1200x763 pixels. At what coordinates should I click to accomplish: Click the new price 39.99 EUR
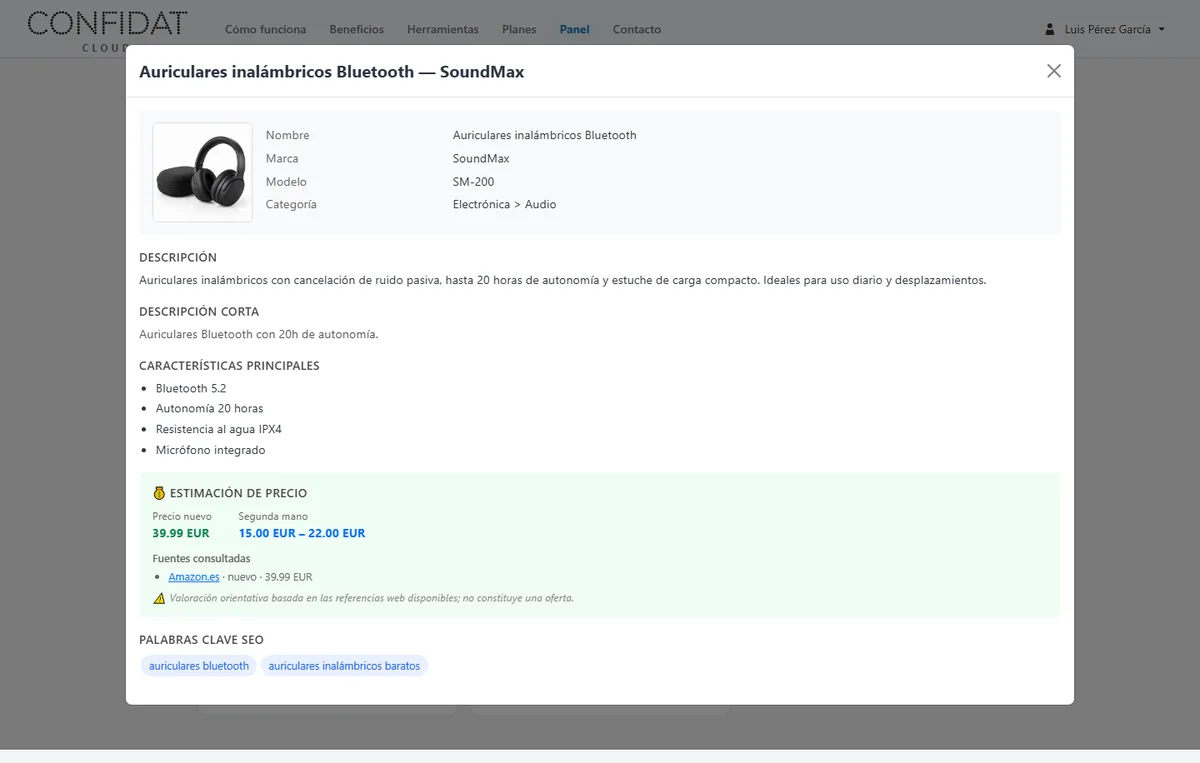click(181, 533)
